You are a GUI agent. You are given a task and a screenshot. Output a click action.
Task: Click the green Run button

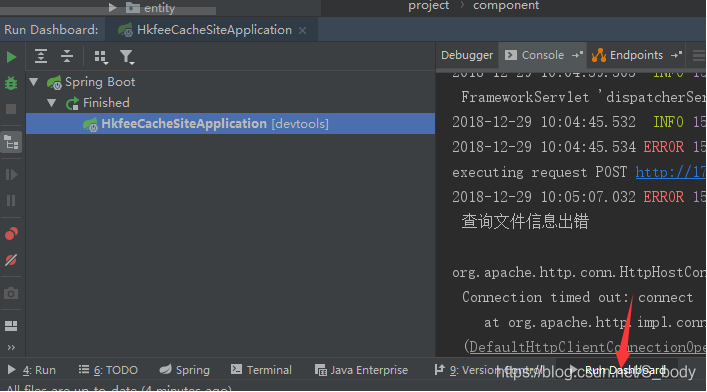coord(11,57)
